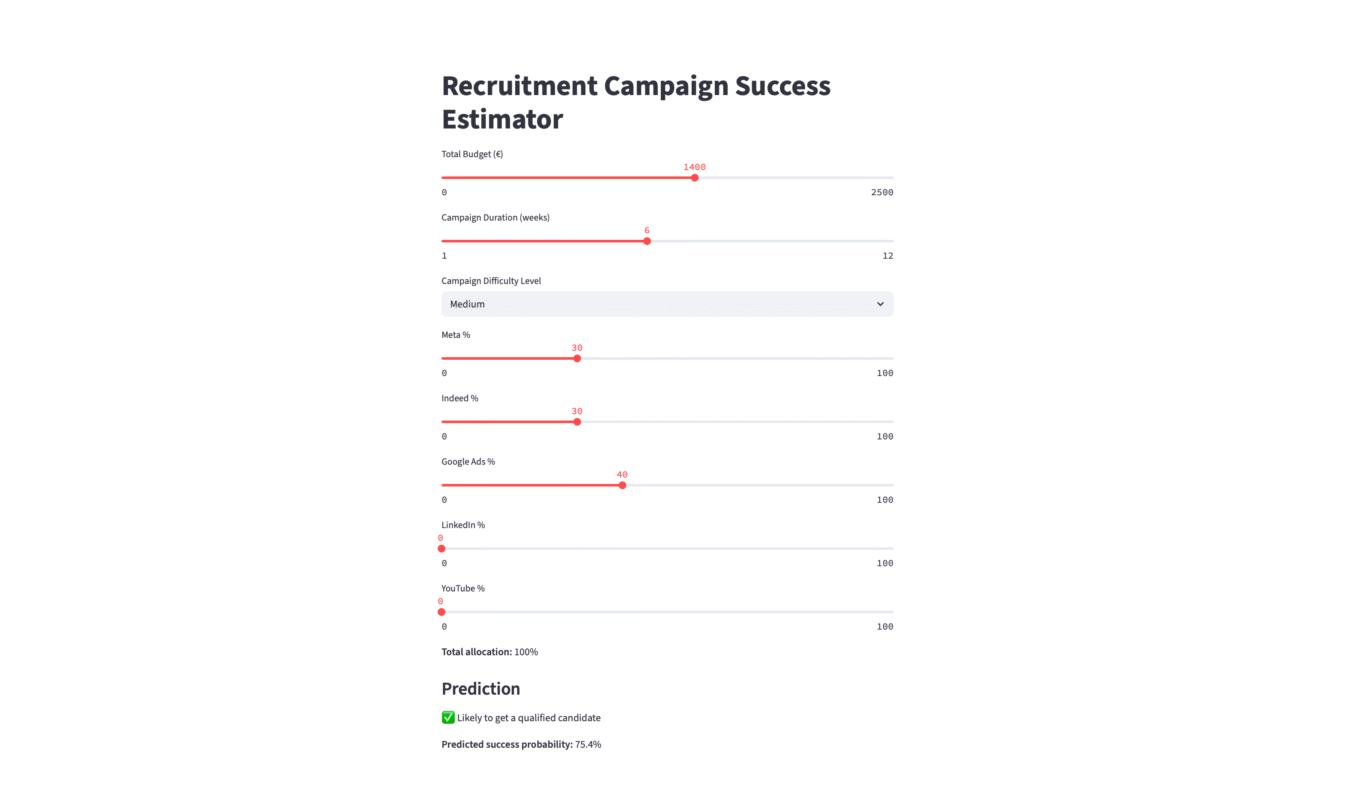Click the YouTube % slider handle

click(x=442, y=612)
